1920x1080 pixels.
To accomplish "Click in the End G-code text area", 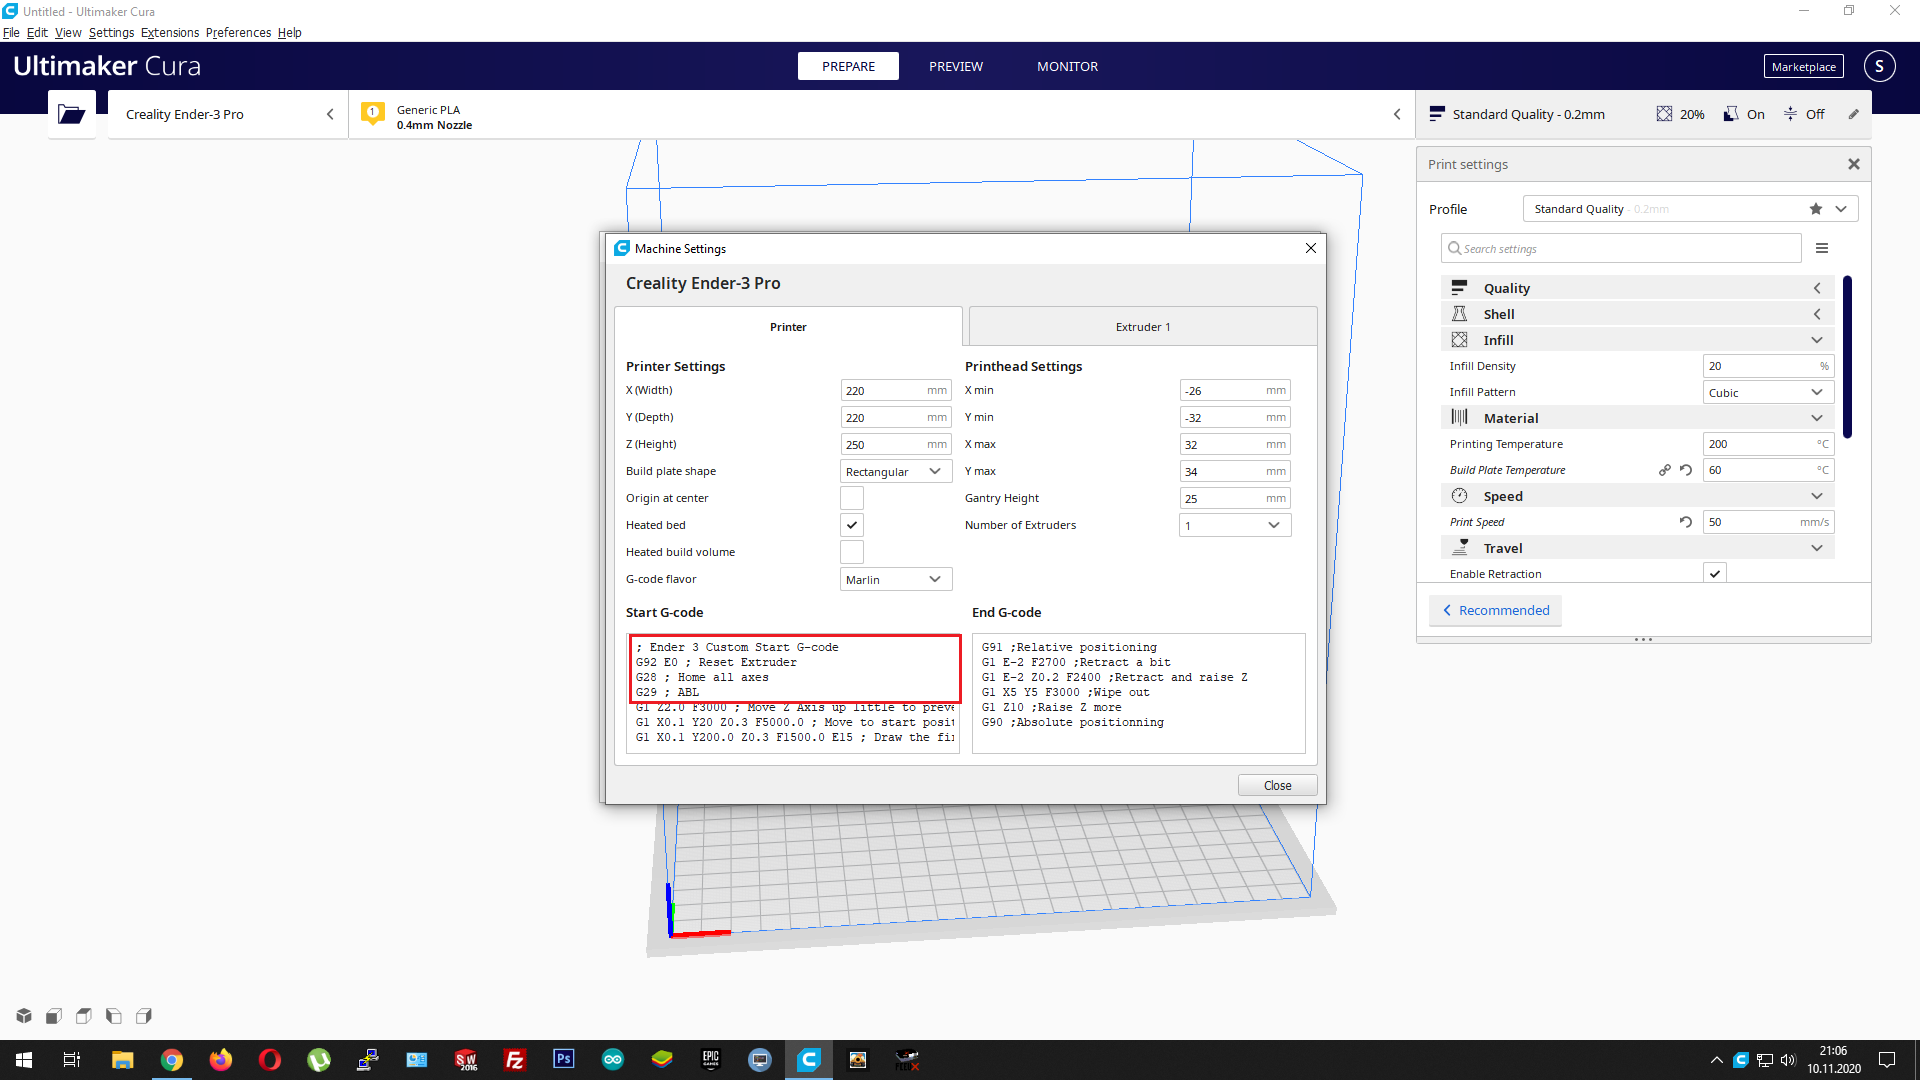I will (x=1138, y=693).
